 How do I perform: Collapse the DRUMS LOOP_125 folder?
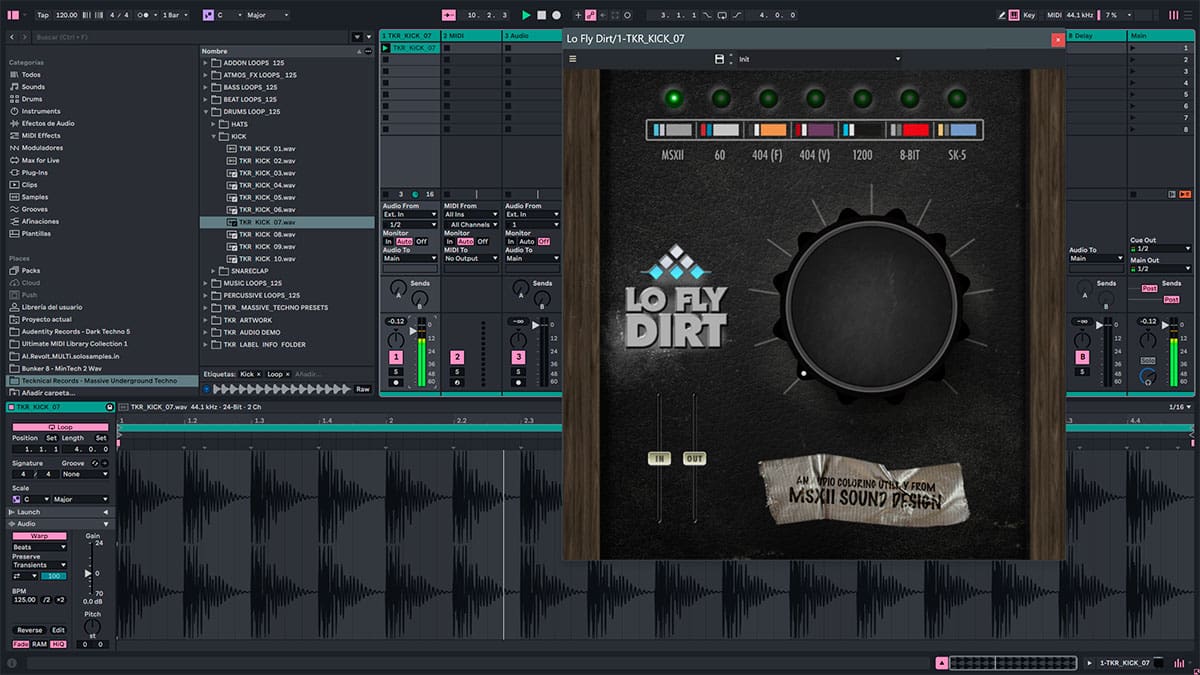206,112
